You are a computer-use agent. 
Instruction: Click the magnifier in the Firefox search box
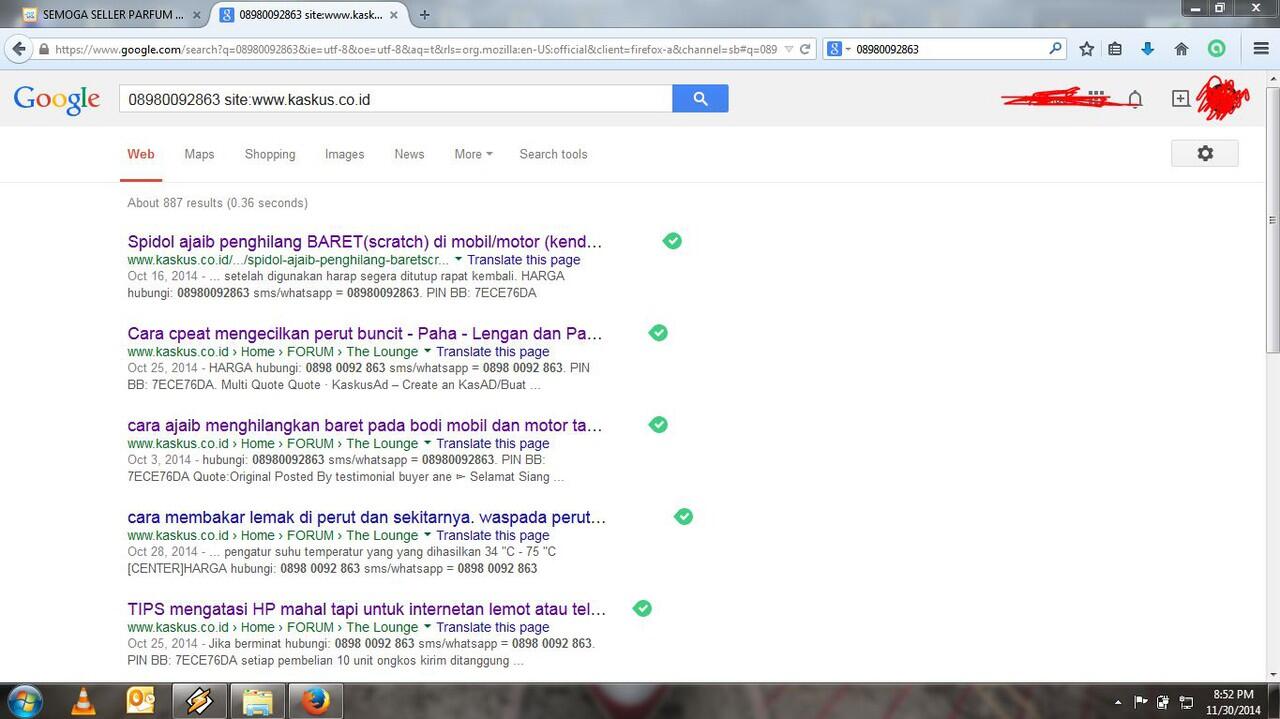coord(1055,49)
